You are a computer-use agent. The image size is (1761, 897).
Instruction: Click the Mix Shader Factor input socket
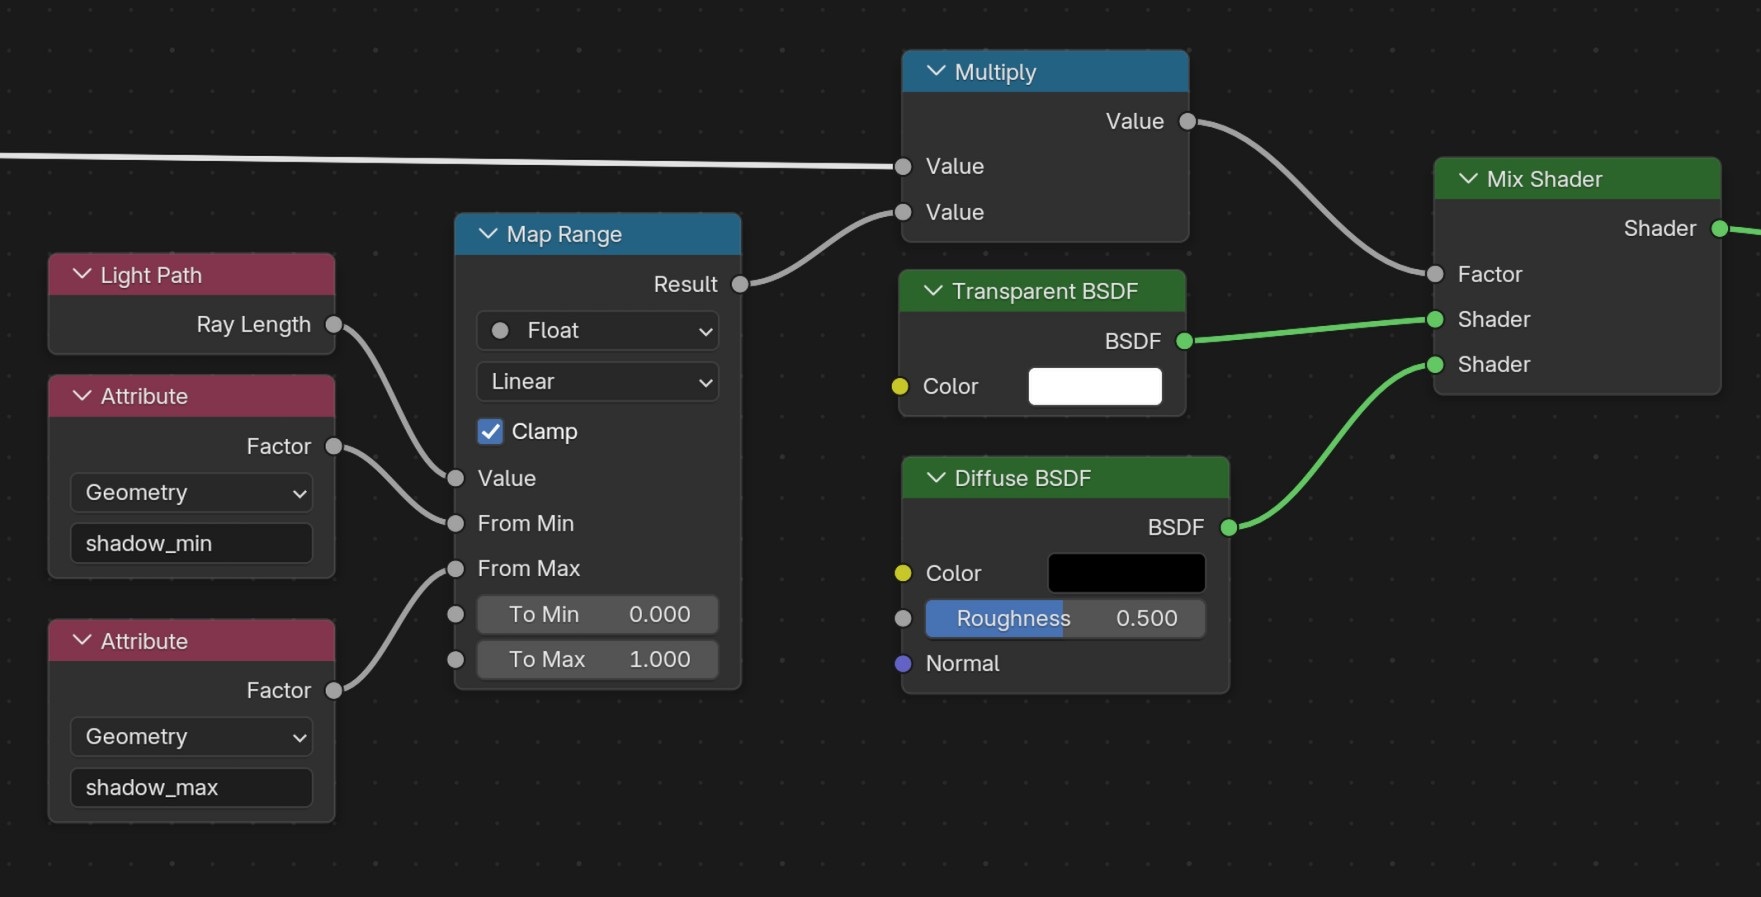pos(1435,274)
